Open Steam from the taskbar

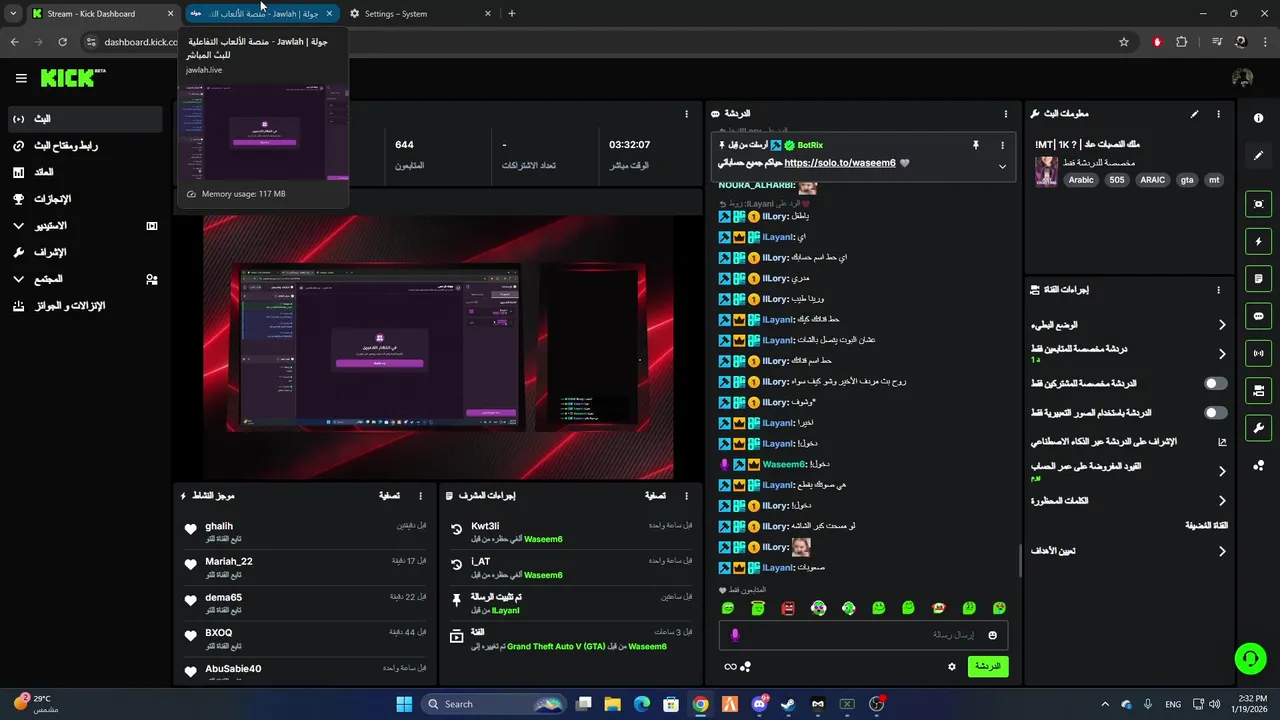pyautogui.click(x=789, y=704)
